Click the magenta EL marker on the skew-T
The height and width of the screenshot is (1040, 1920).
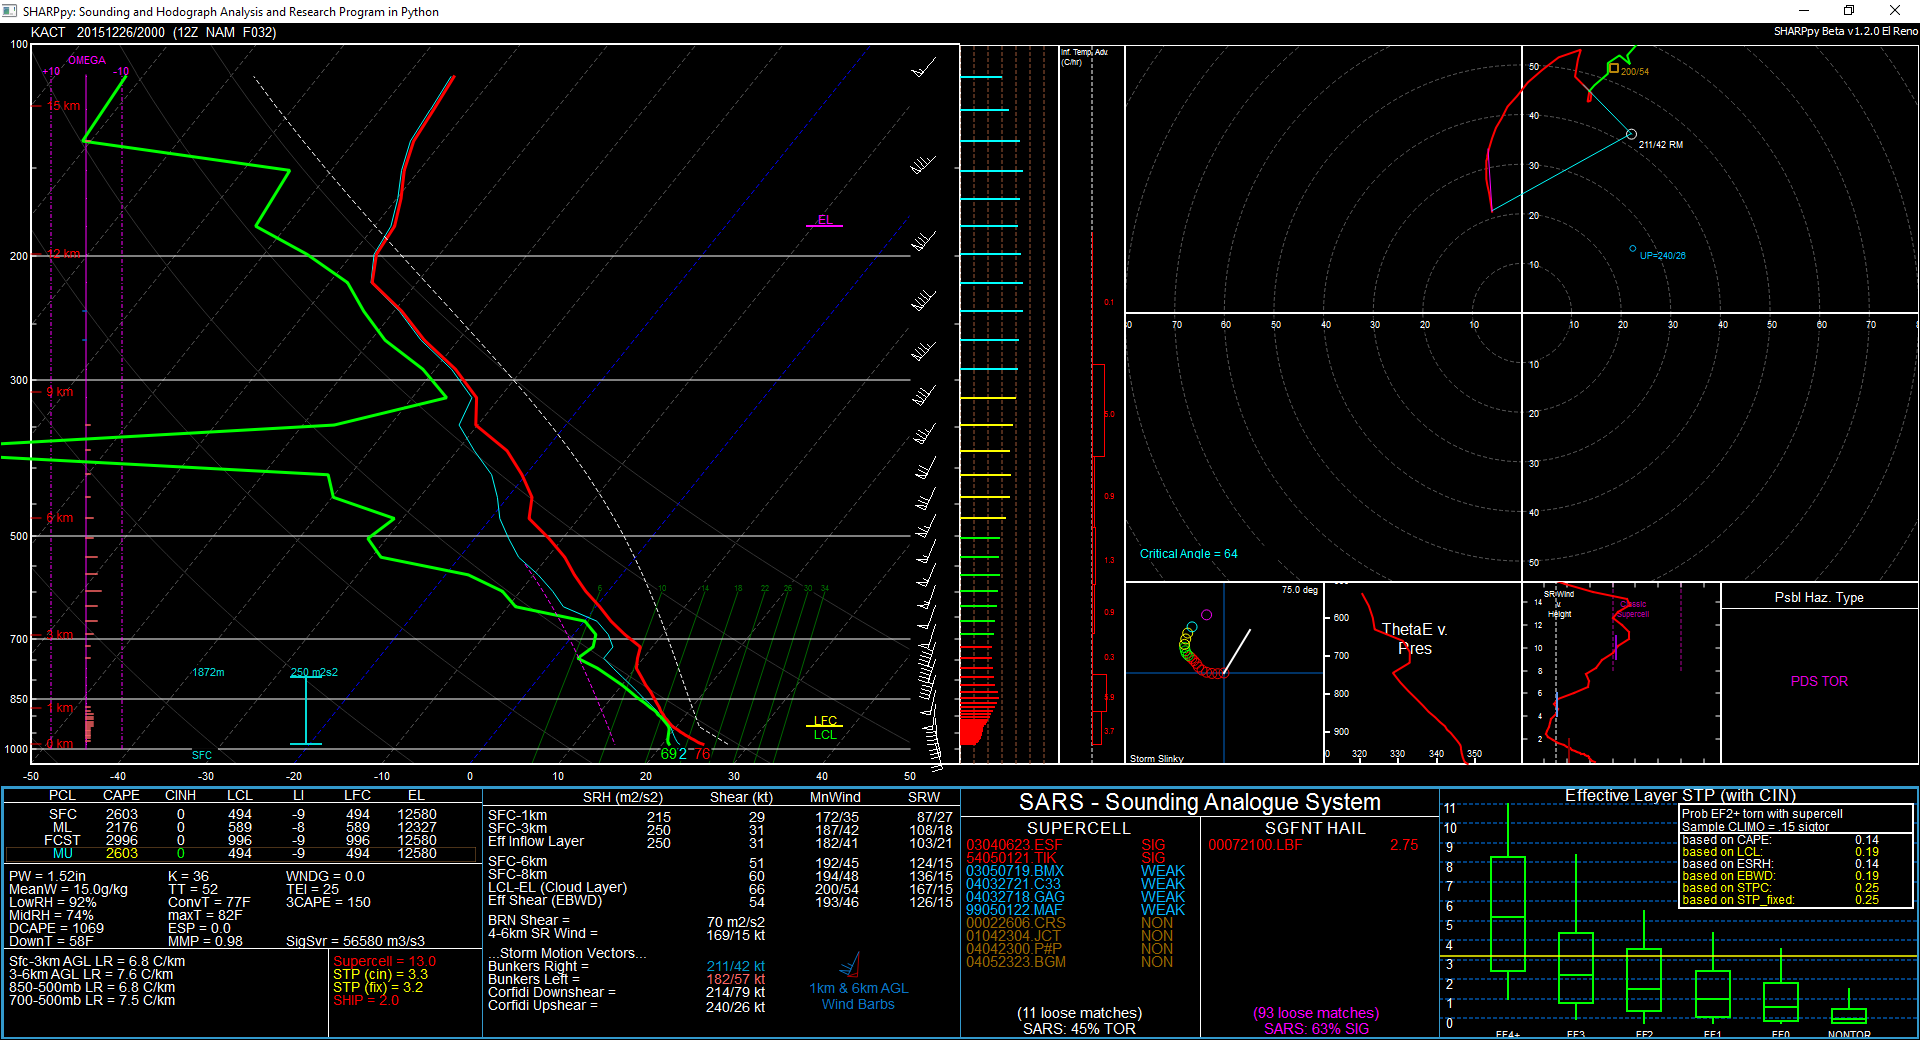click(x=824, y=223)
